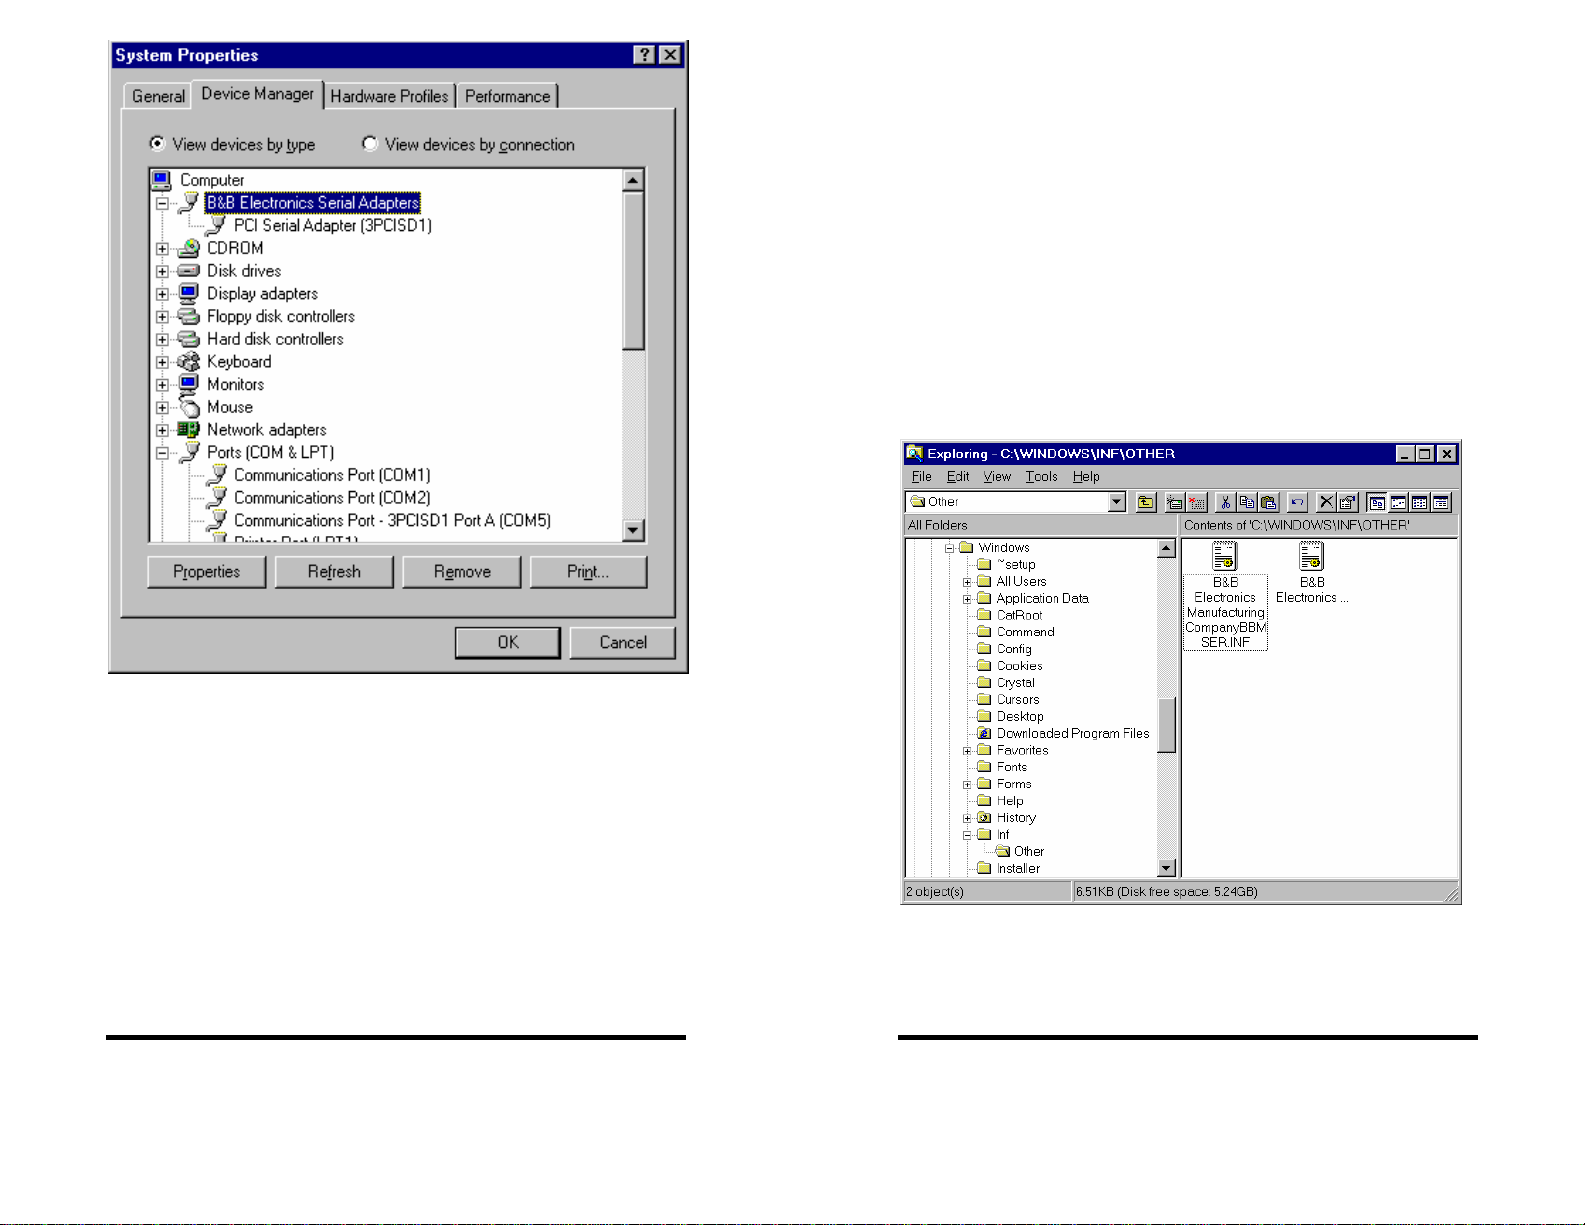The width and height of the screenshot is (1585, 1225).
Task: Select PCI Serial Adapter (3PCISD1) entry
Action: pyautogui.click(x=333, y=226)
